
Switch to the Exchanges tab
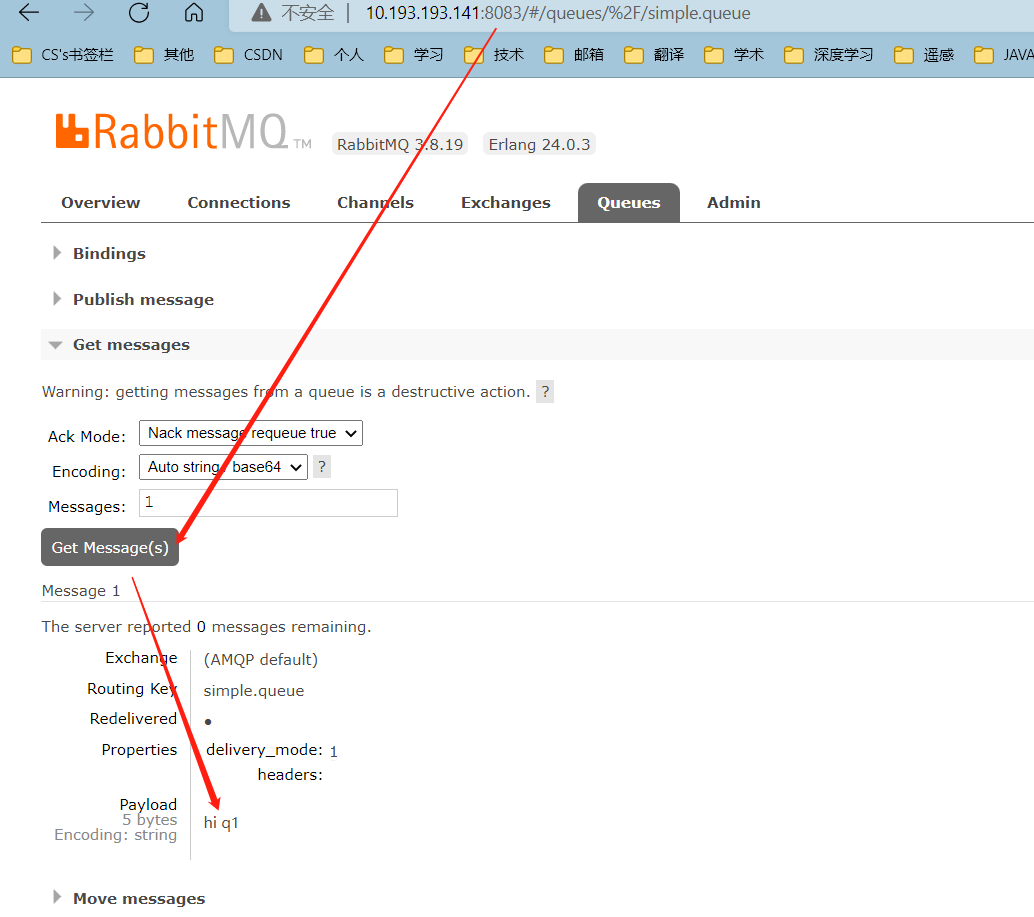pyautogui.click(x=506, y=202)
